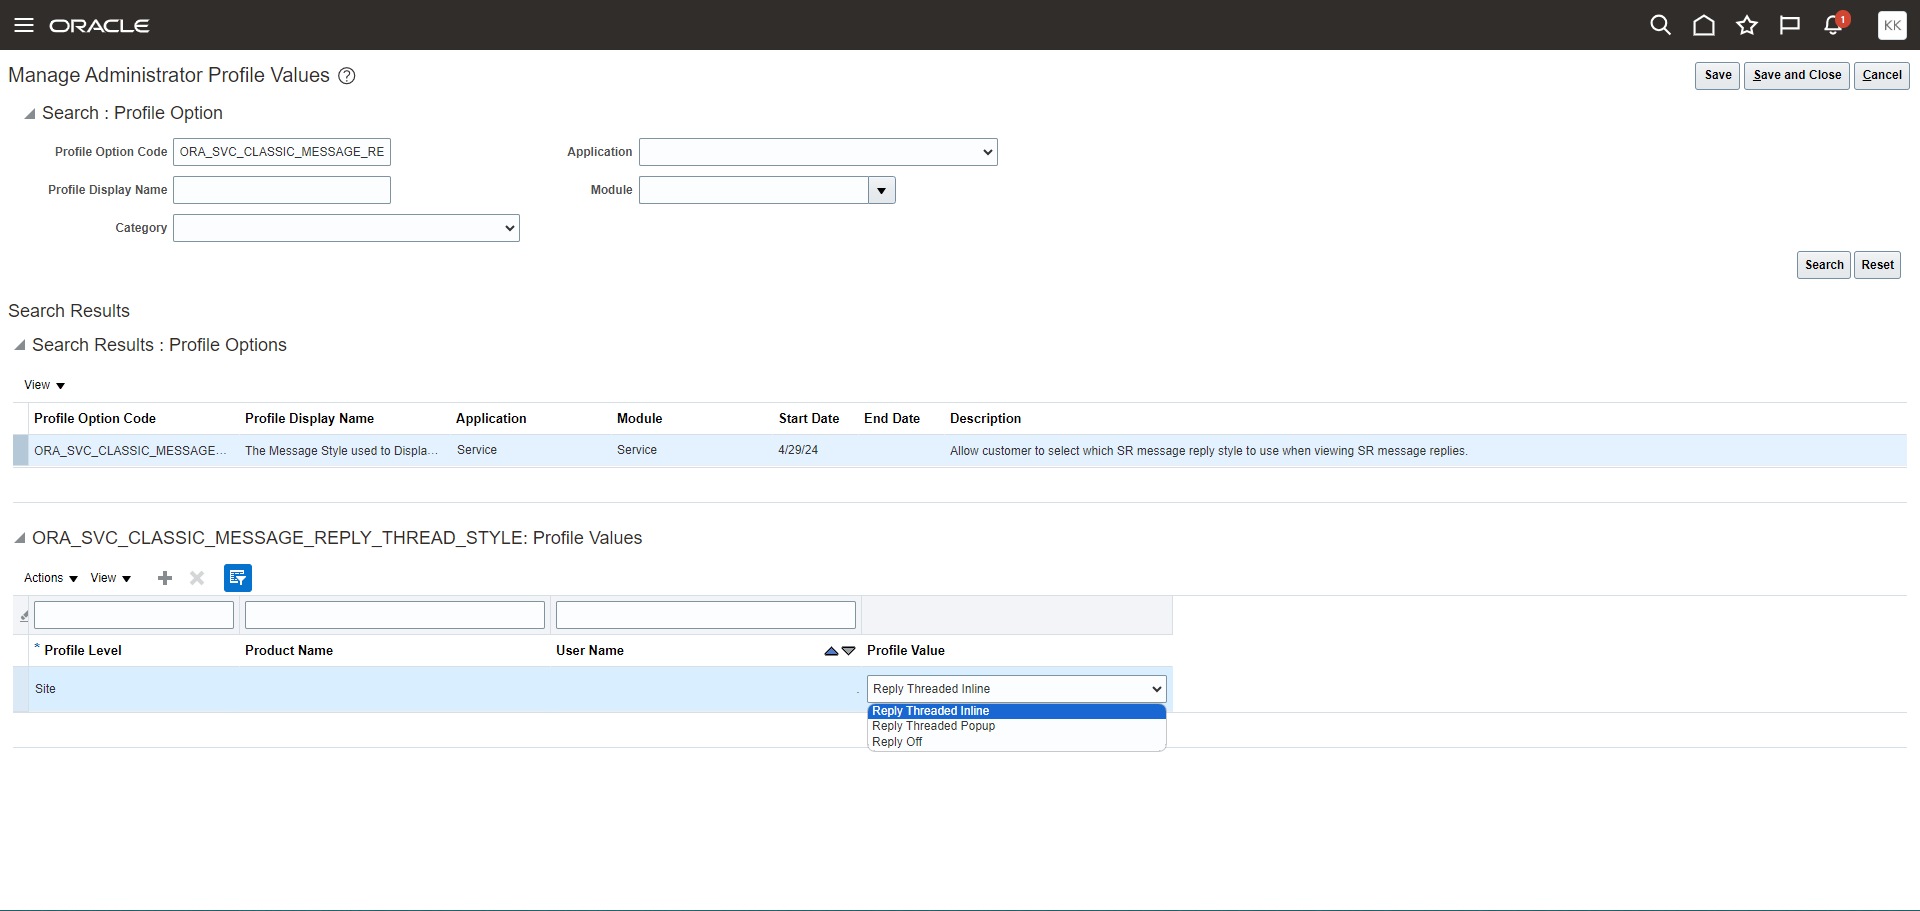Open the Profile Value dropdown for Site
This screenshot has height=911, width=1920.
click(1017, 689)
